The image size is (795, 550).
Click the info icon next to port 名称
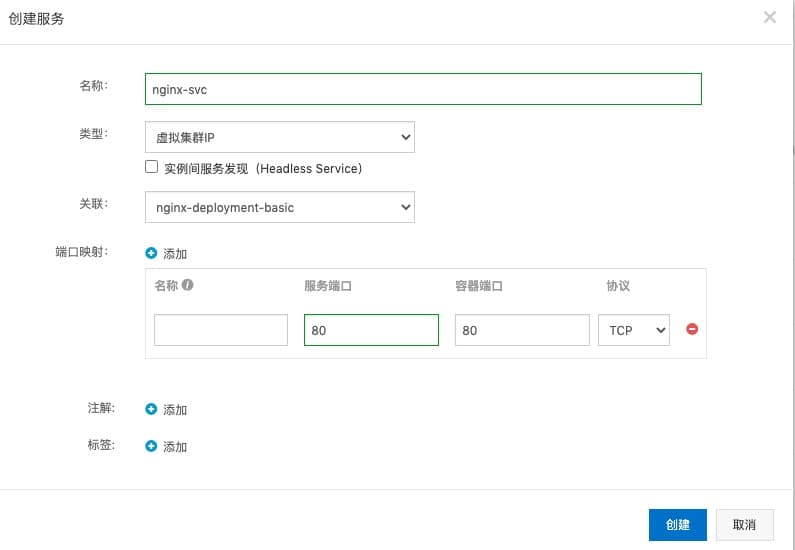[x=187, y=285]
